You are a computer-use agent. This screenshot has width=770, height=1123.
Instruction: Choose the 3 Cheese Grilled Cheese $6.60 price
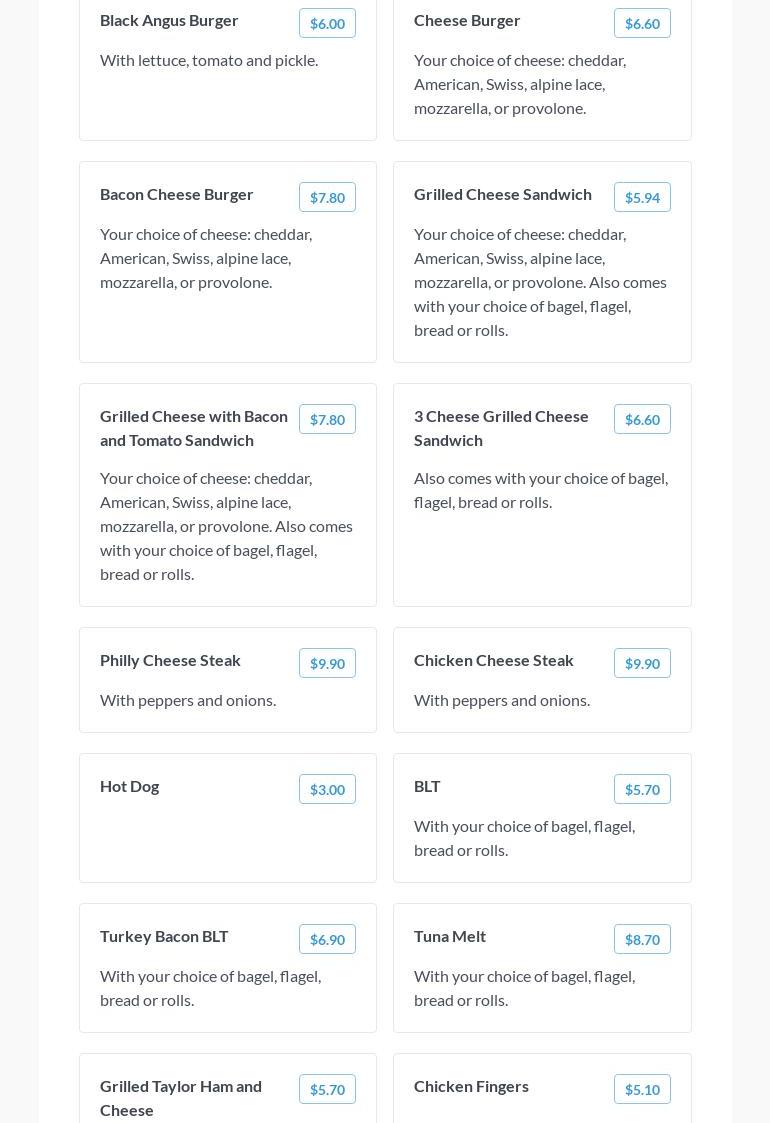click(642, 419)
